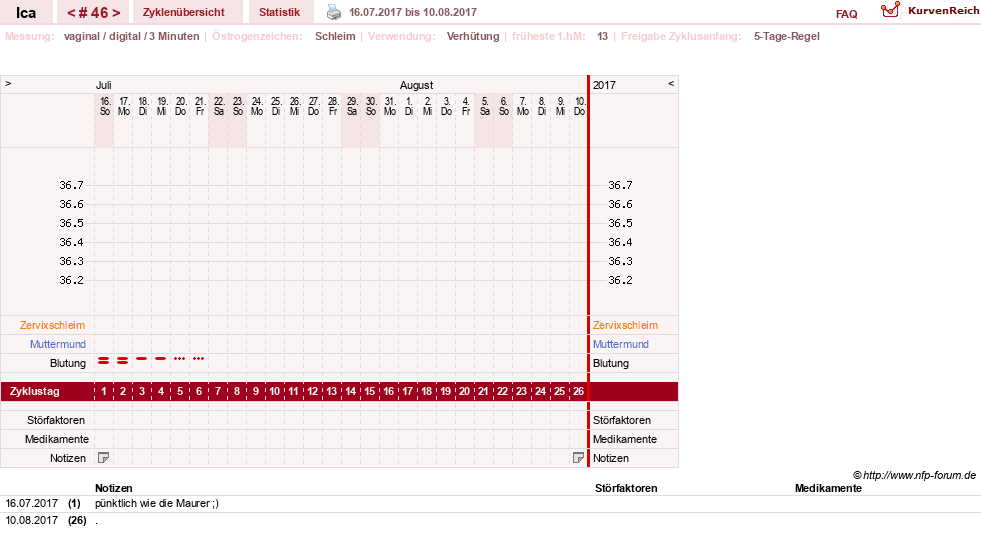Click the cycle number # 46
This screenshot has height=547, width=981.
click(93, 13)
